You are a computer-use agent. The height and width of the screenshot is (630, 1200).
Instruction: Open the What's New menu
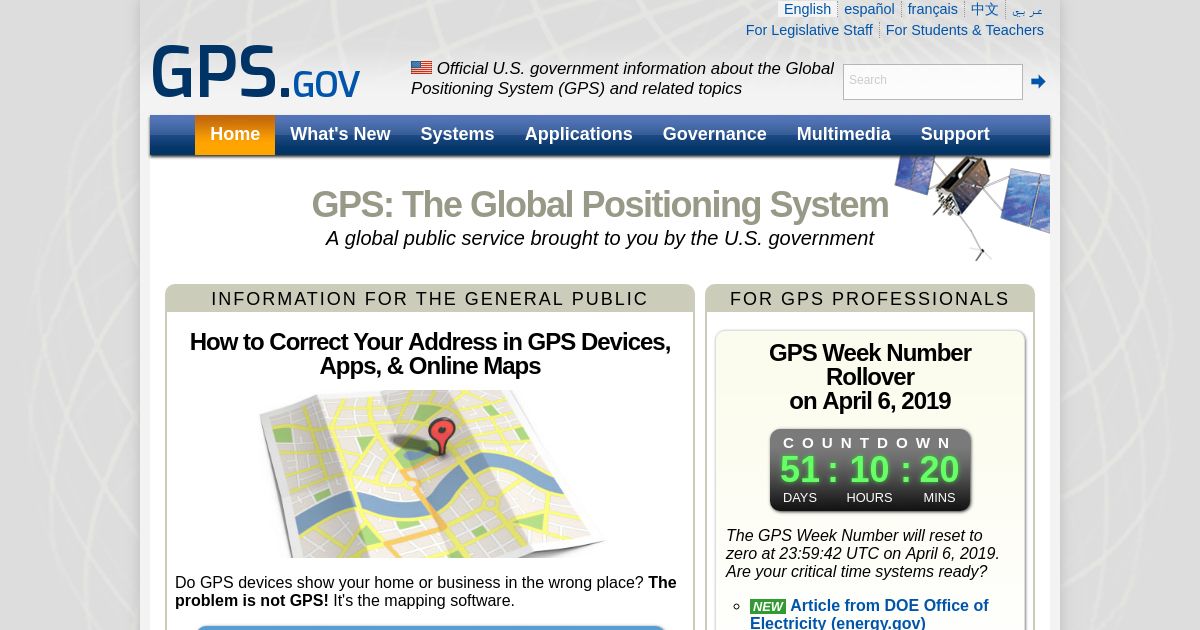[340, 134]
